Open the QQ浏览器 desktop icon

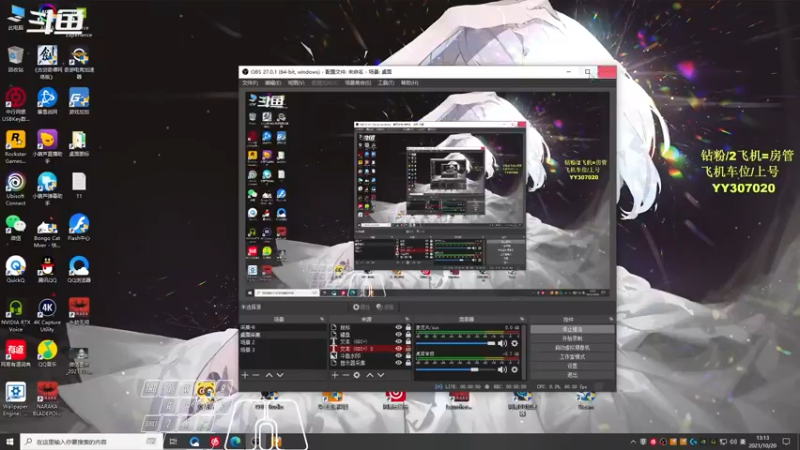(x=79, y=269)
